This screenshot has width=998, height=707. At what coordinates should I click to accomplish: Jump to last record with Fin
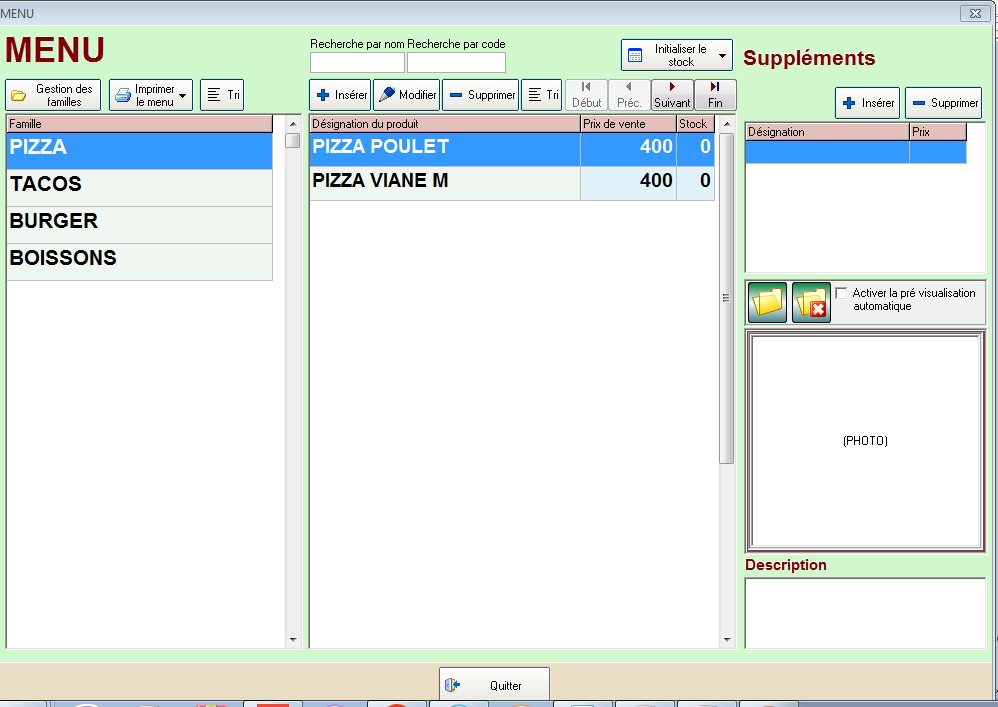[x=715, y=95]
